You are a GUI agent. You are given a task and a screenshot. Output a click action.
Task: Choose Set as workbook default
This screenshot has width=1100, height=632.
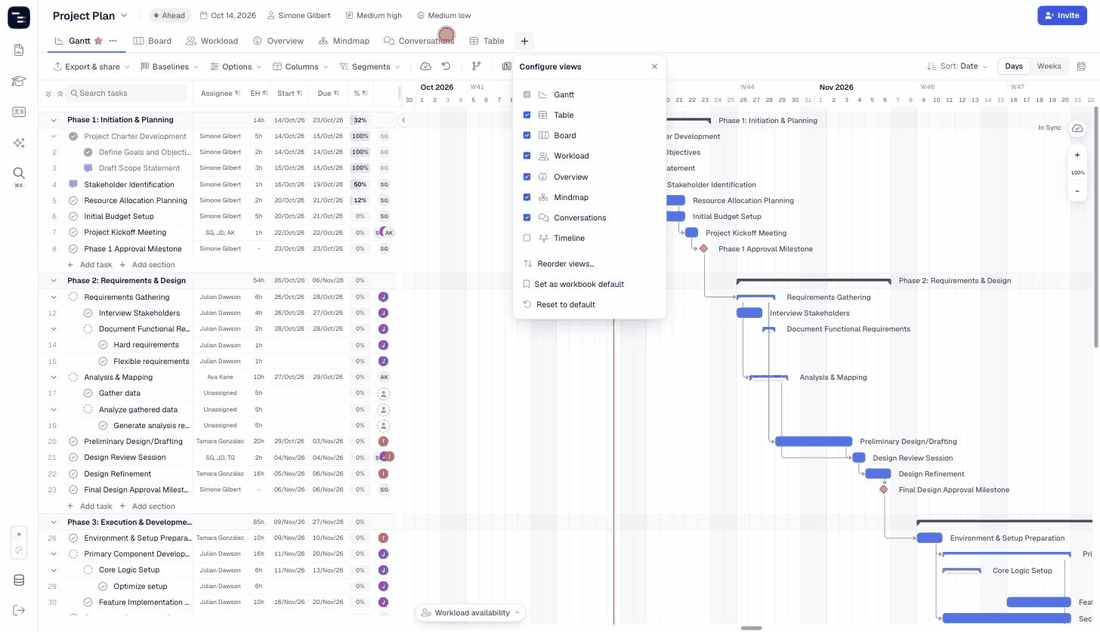click(x=573, y=284)
